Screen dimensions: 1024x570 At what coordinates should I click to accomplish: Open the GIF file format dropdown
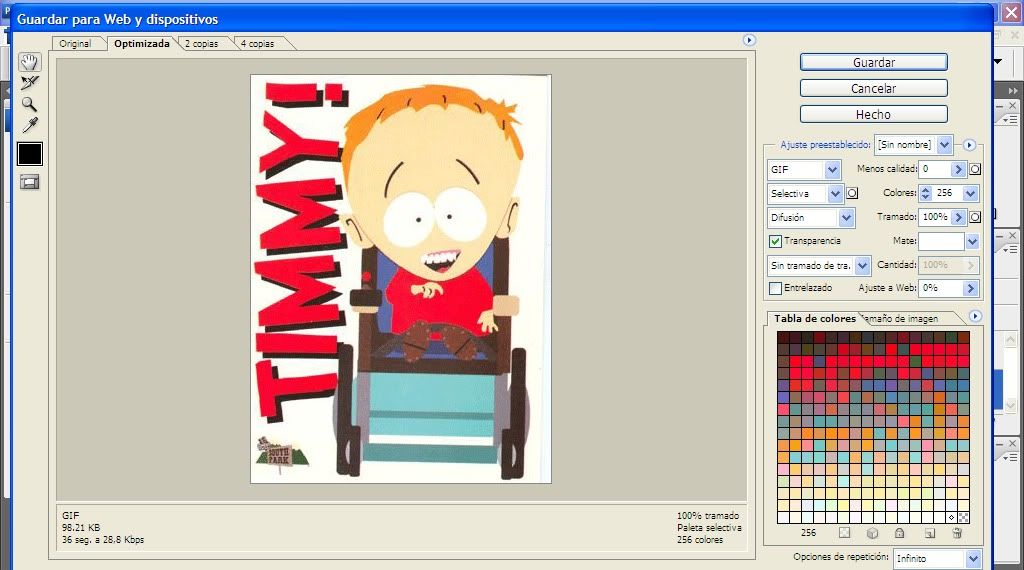coord(832,170)
